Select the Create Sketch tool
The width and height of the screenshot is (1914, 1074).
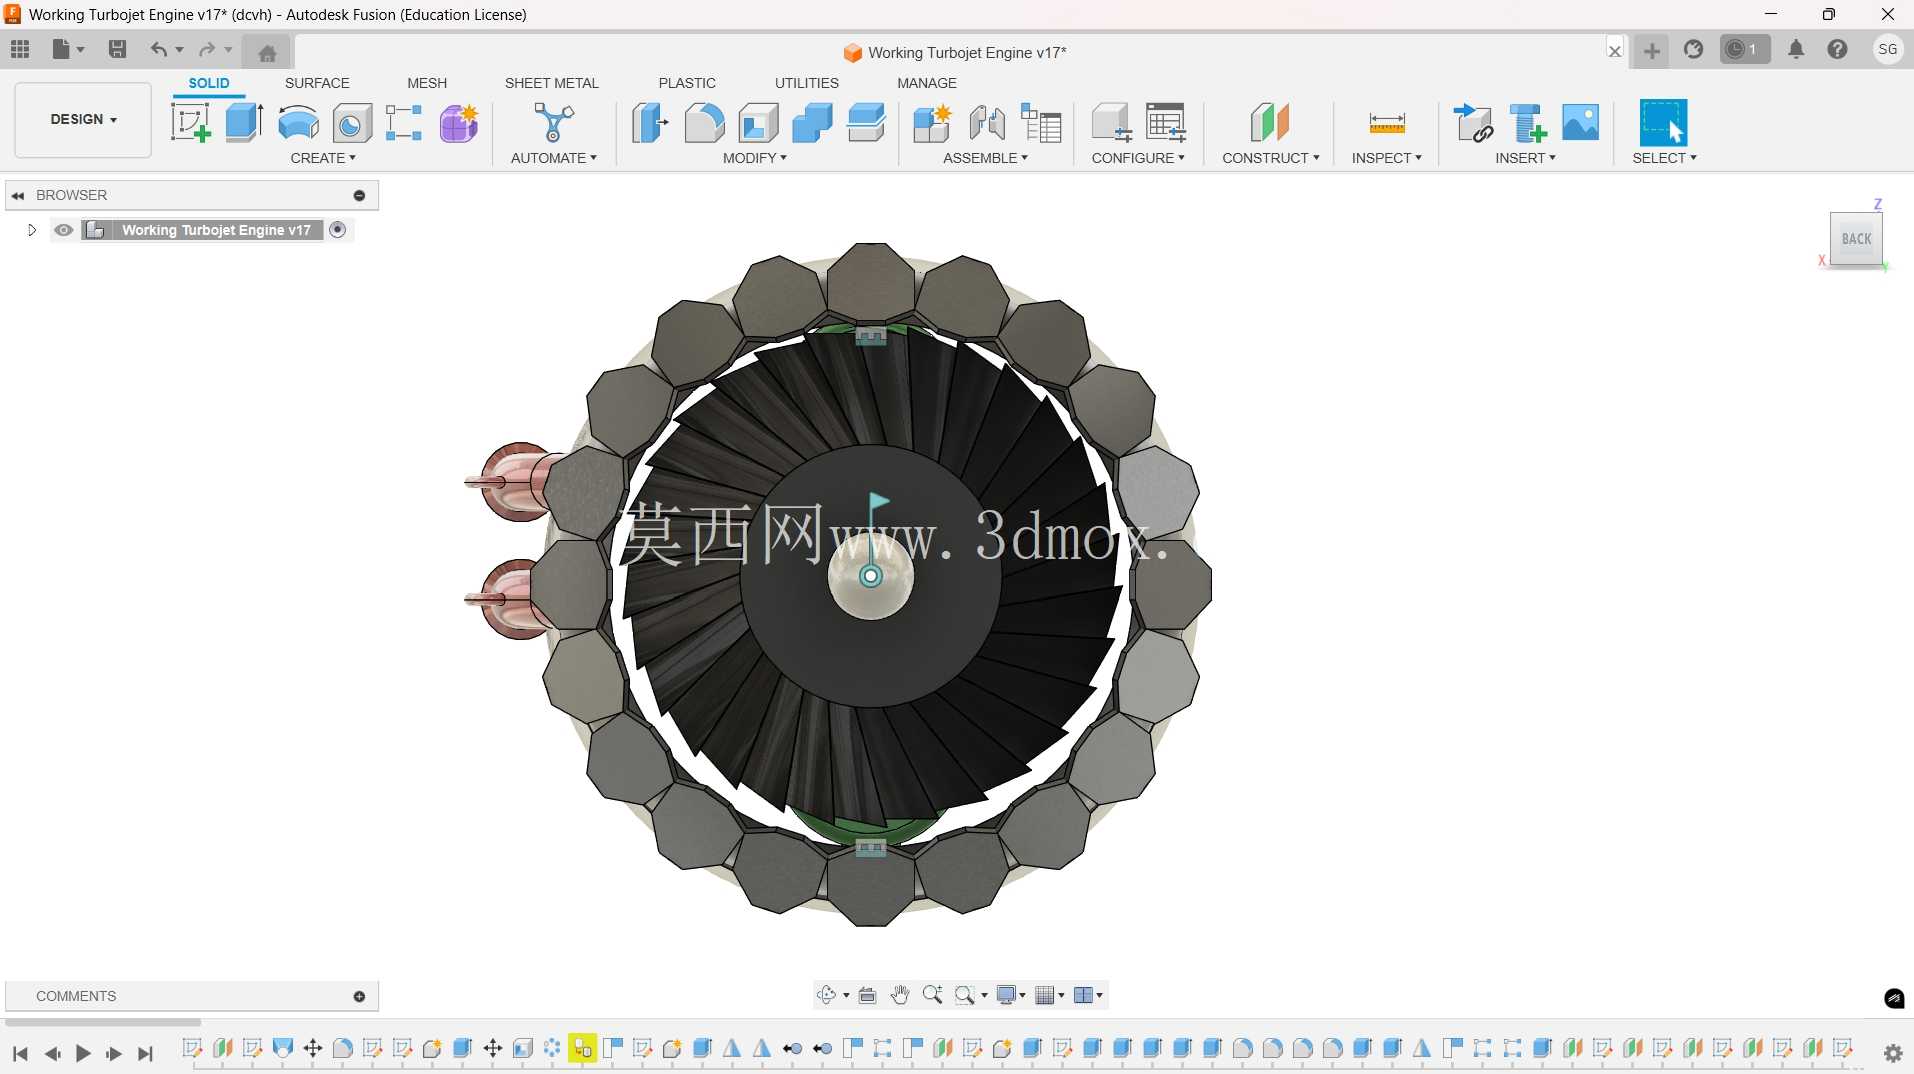click(x=191, y=123)
